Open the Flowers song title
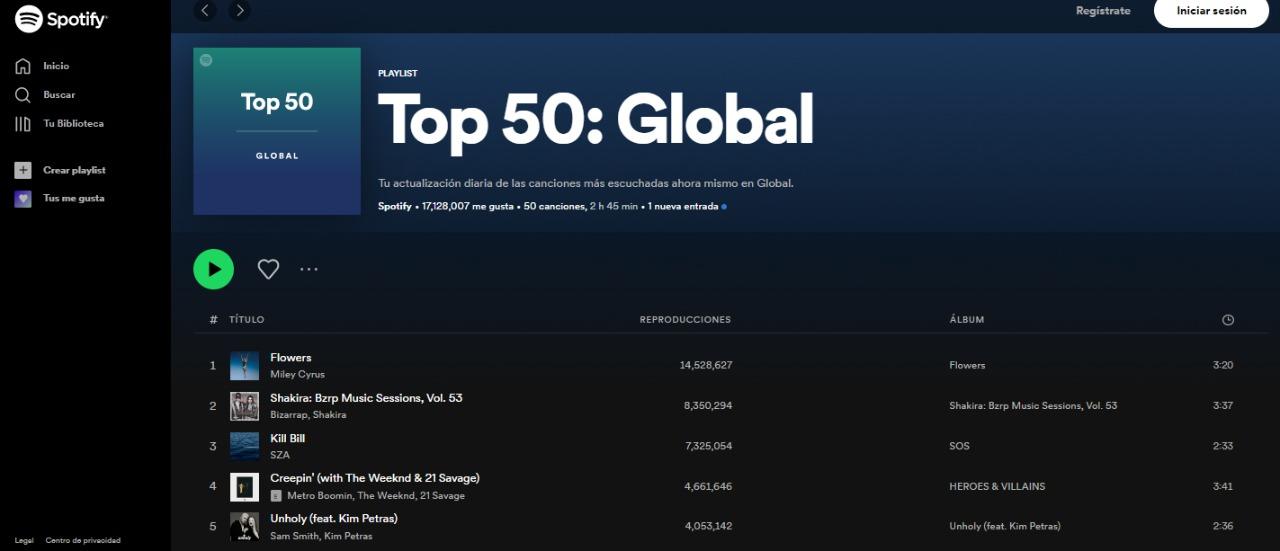This screenshot has height=551, width=1280. pos(290,358)
